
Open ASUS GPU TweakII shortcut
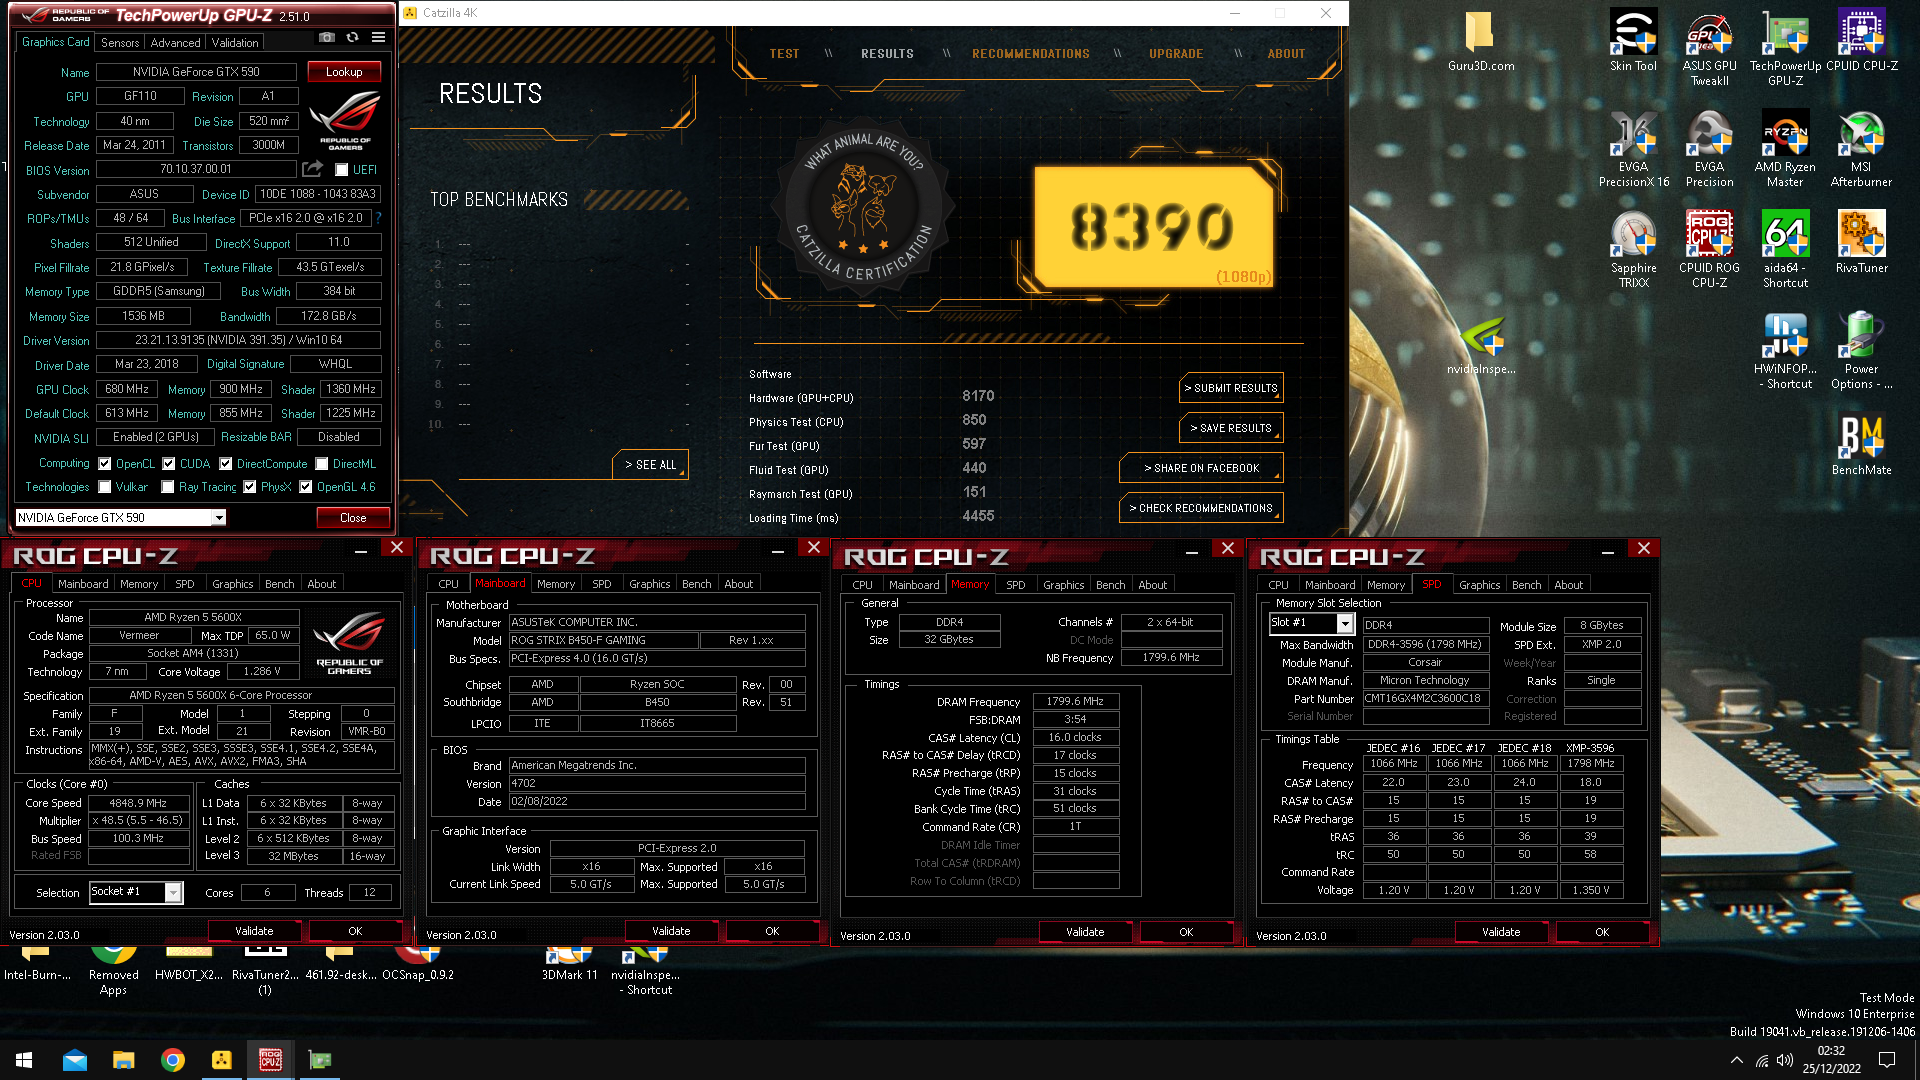[1709, 50]
